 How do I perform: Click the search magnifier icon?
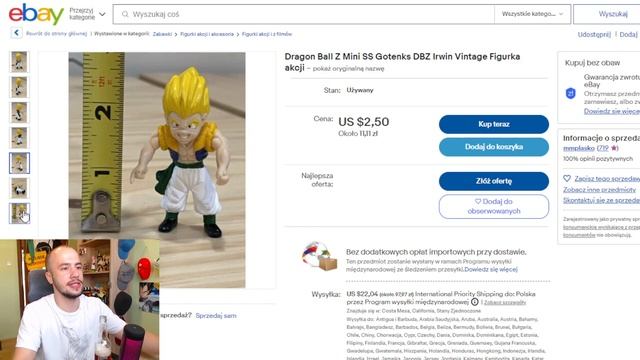coord(125,14)
